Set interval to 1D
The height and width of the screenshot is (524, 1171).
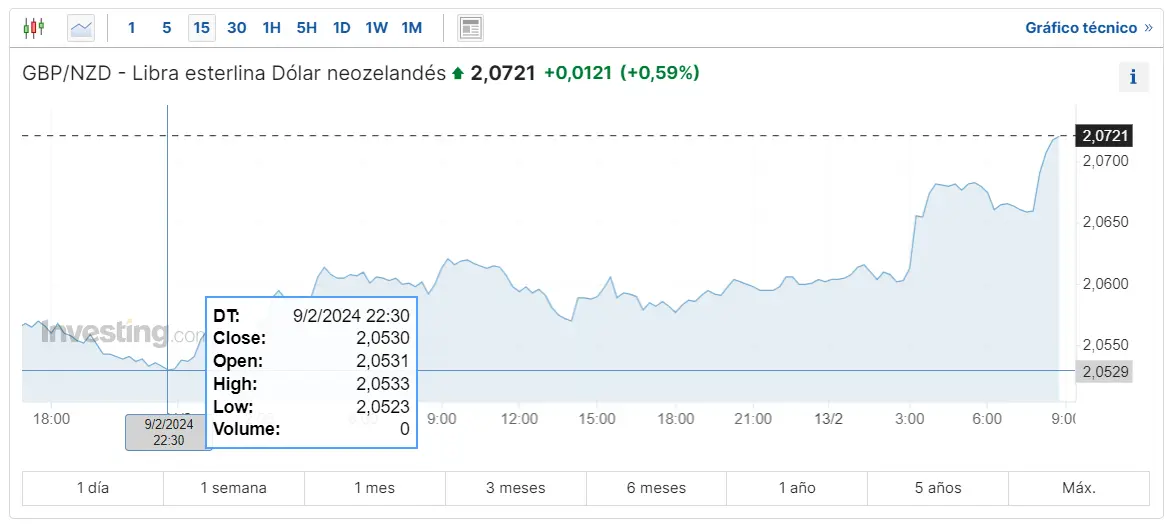coord(342,28)
